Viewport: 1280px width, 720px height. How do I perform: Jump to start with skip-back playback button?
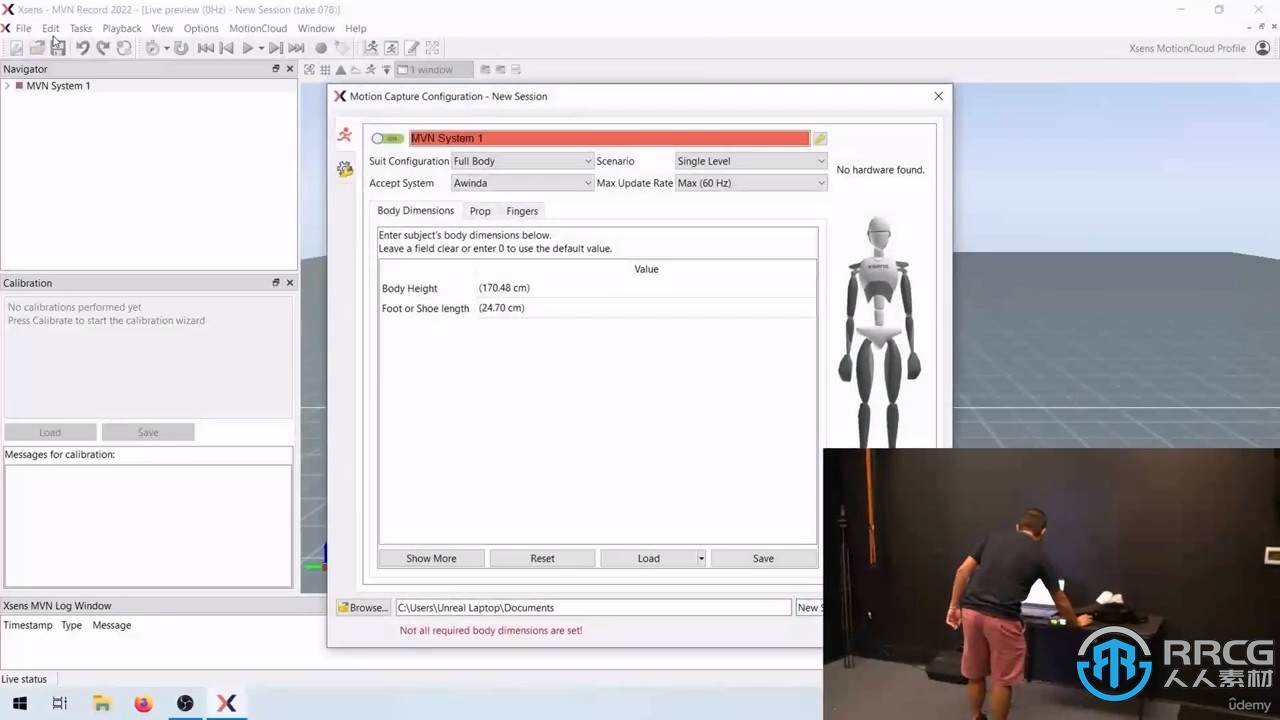(x=205, y=48)
